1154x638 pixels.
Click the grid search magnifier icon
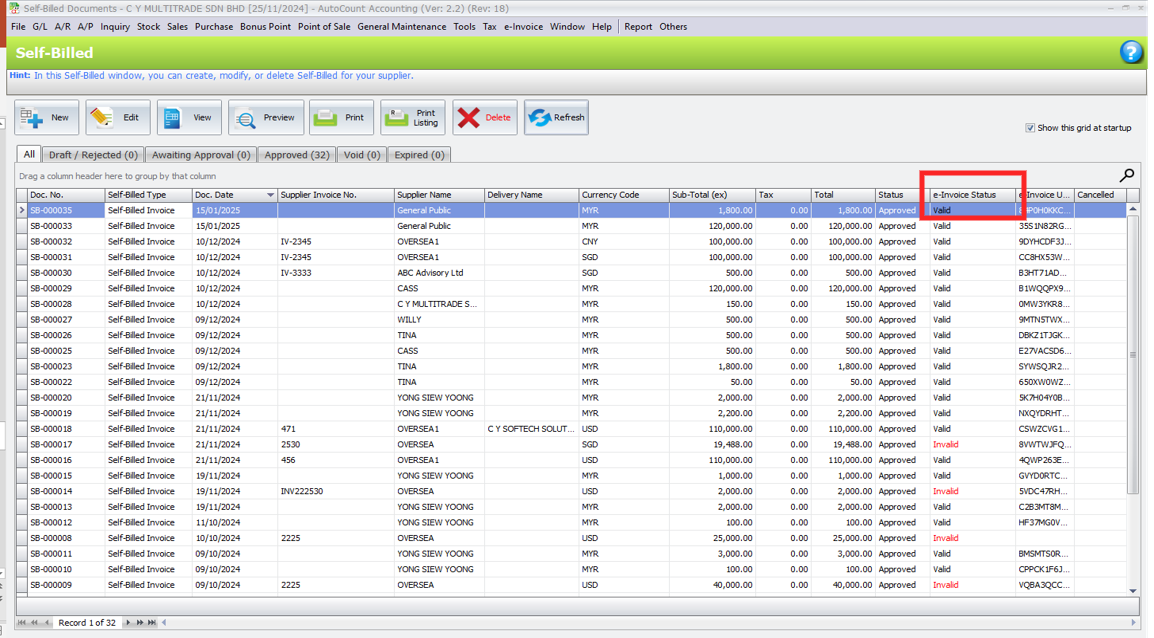tap(1127, 175)
